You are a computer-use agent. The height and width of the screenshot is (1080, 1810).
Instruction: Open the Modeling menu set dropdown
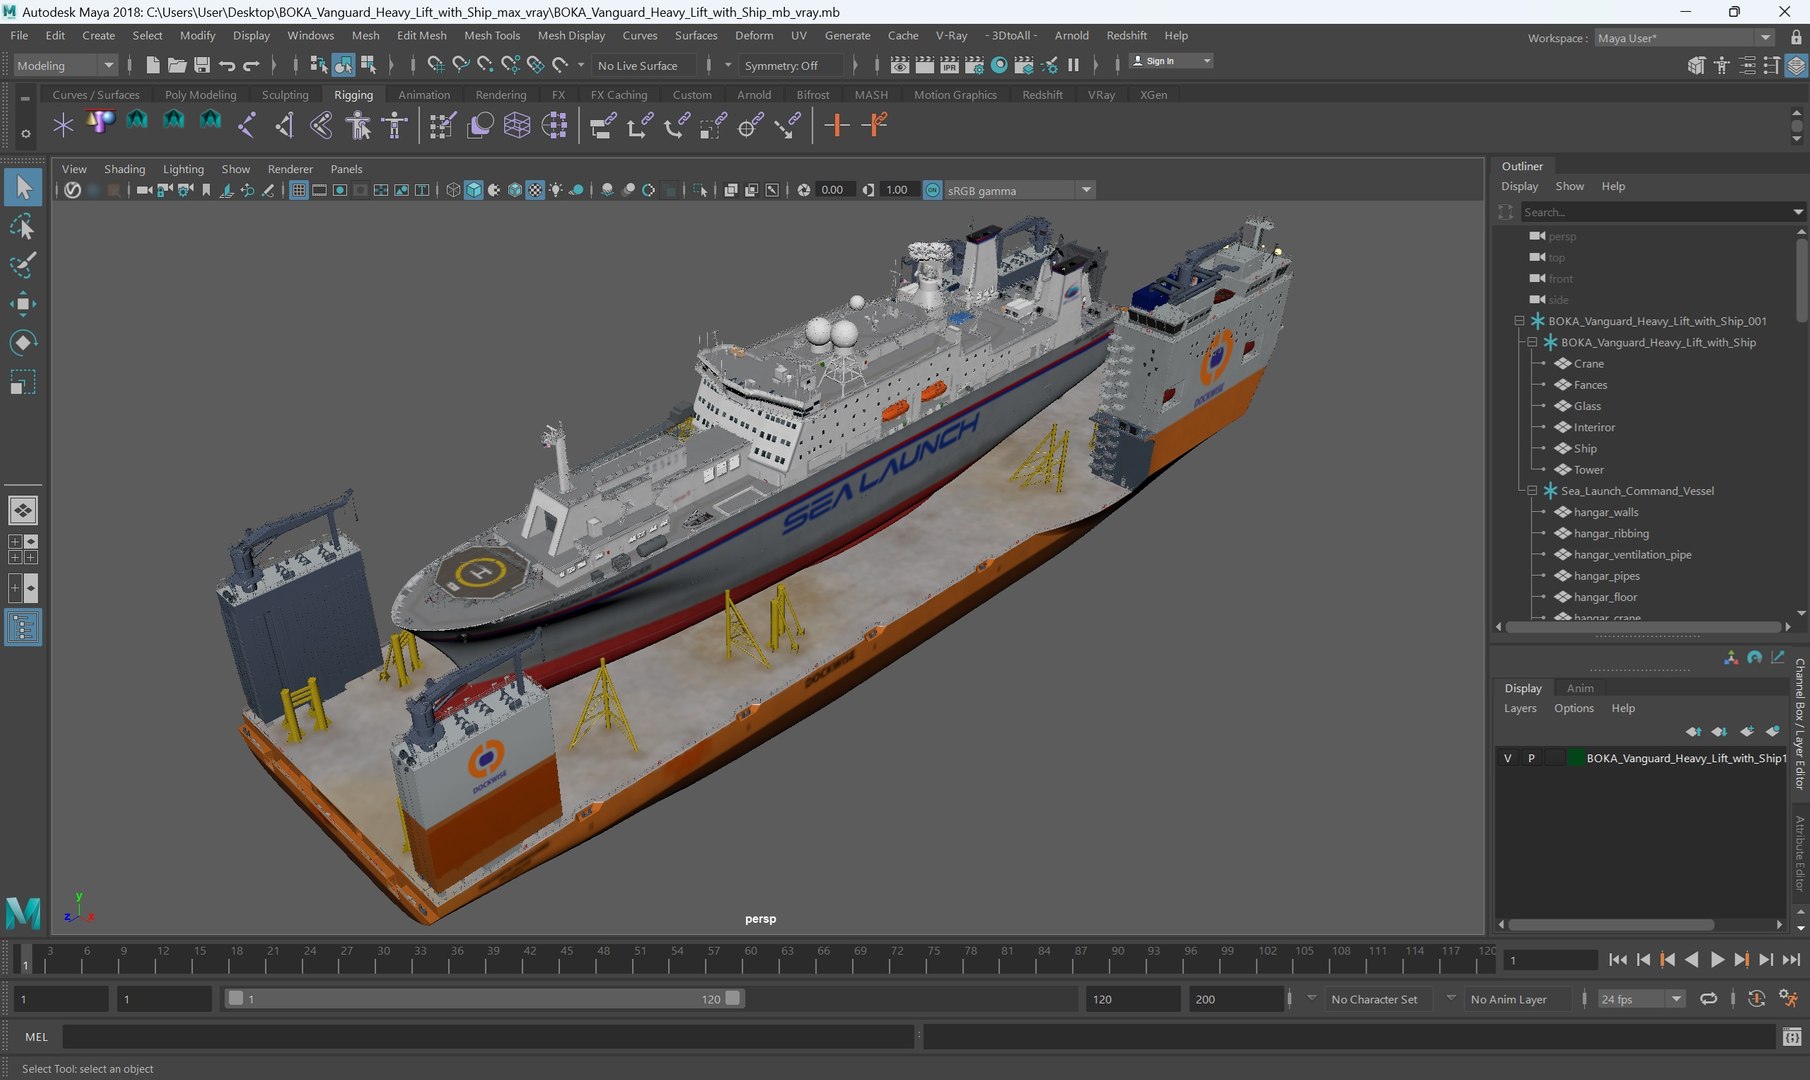[x=66, y=65]
